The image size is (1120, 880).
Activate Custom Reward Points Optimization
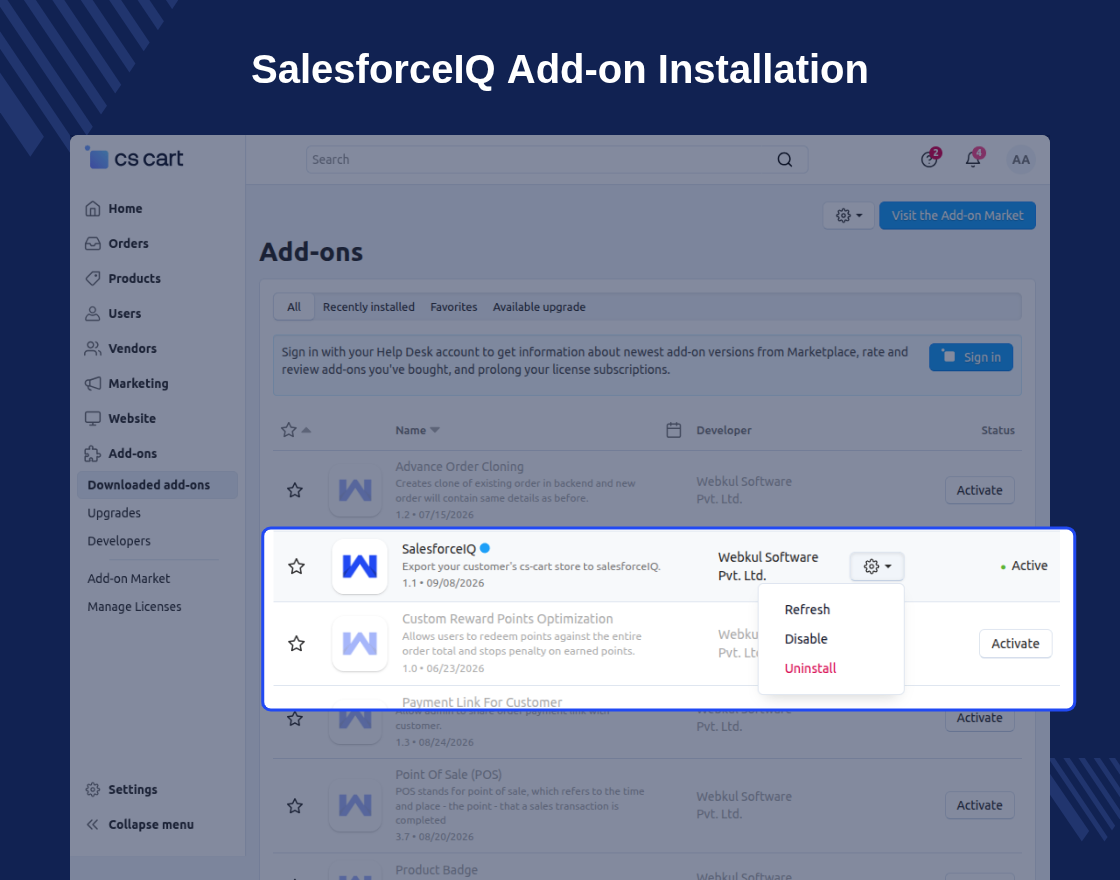pos(1015,644)
